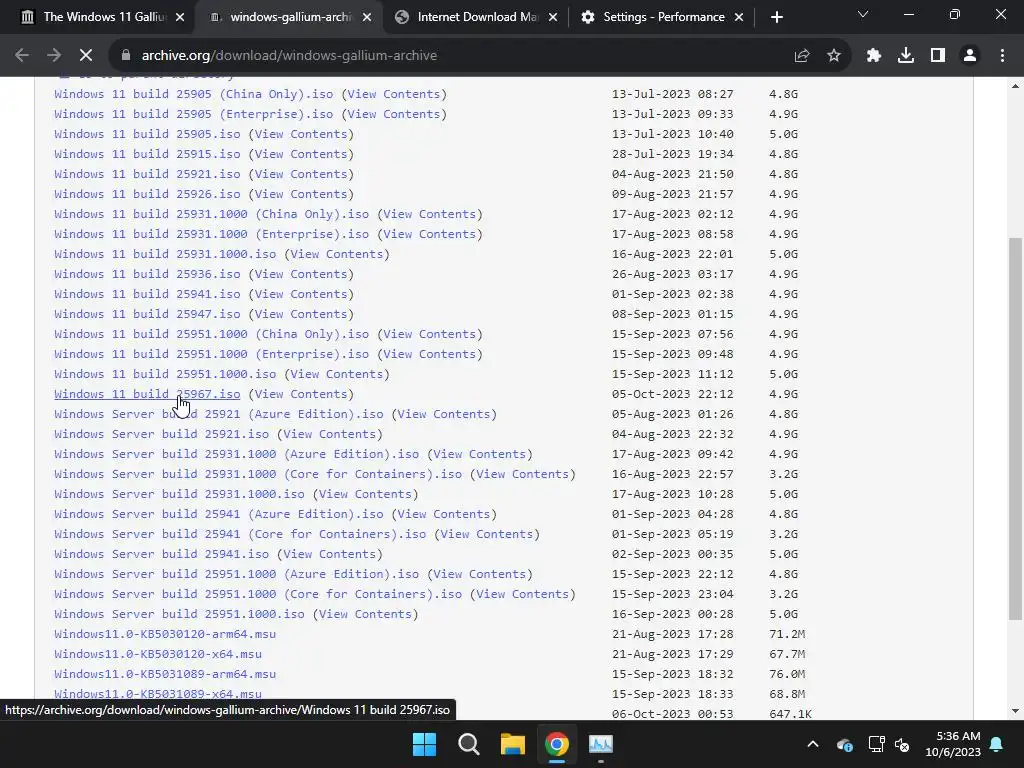Switch to The Windows 11 Gallium tab
This screenshot has width=1024, height=768.
(x=104, y=17)
